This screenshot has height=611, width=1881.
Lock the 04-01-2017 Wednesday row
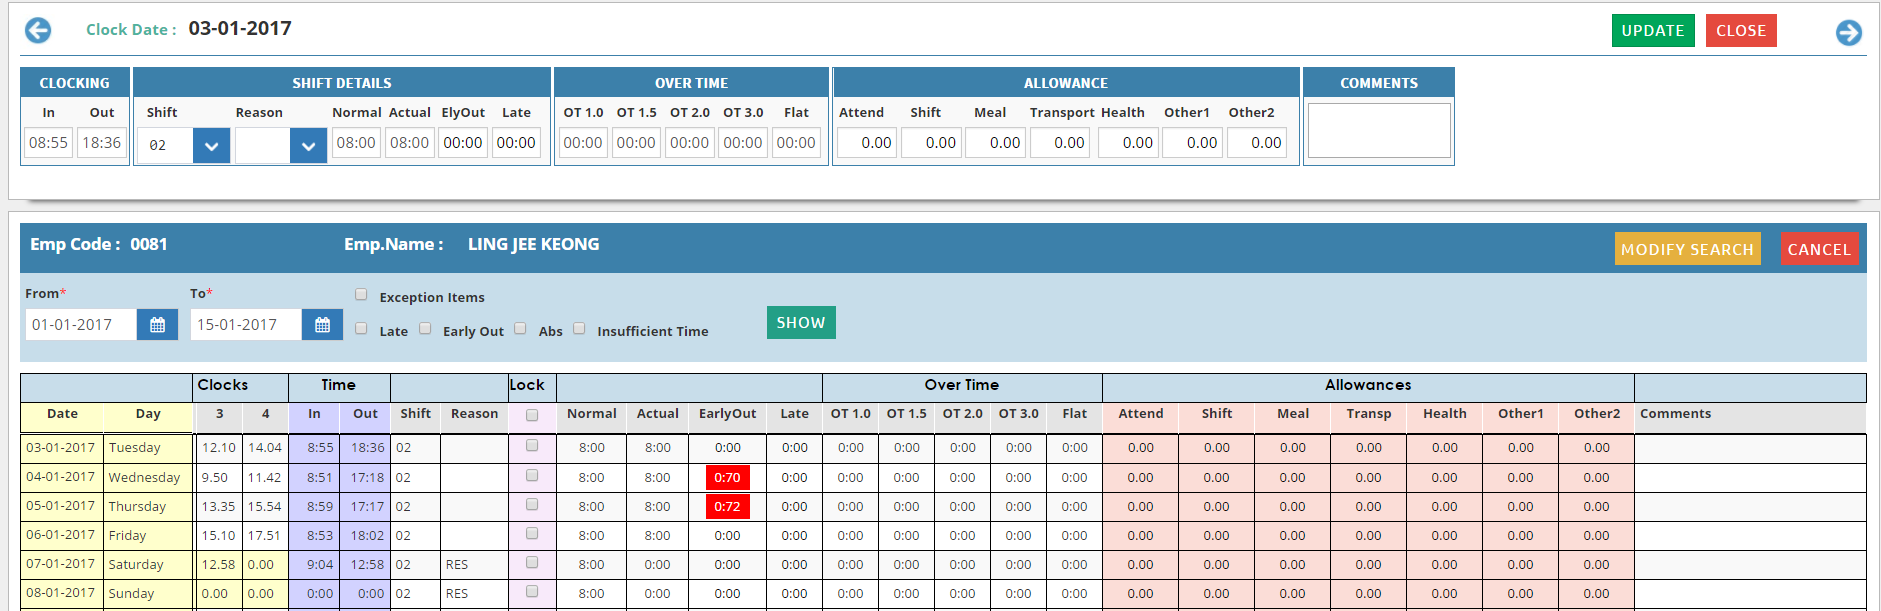point(532,476)
